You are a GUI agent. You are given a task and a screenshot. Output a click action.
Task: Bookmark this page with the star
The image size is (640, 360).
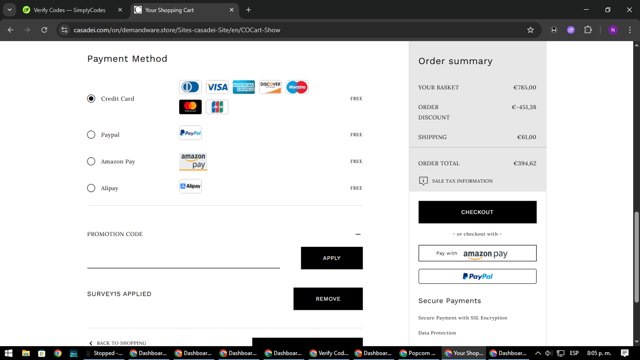click(x=530, y=30)
